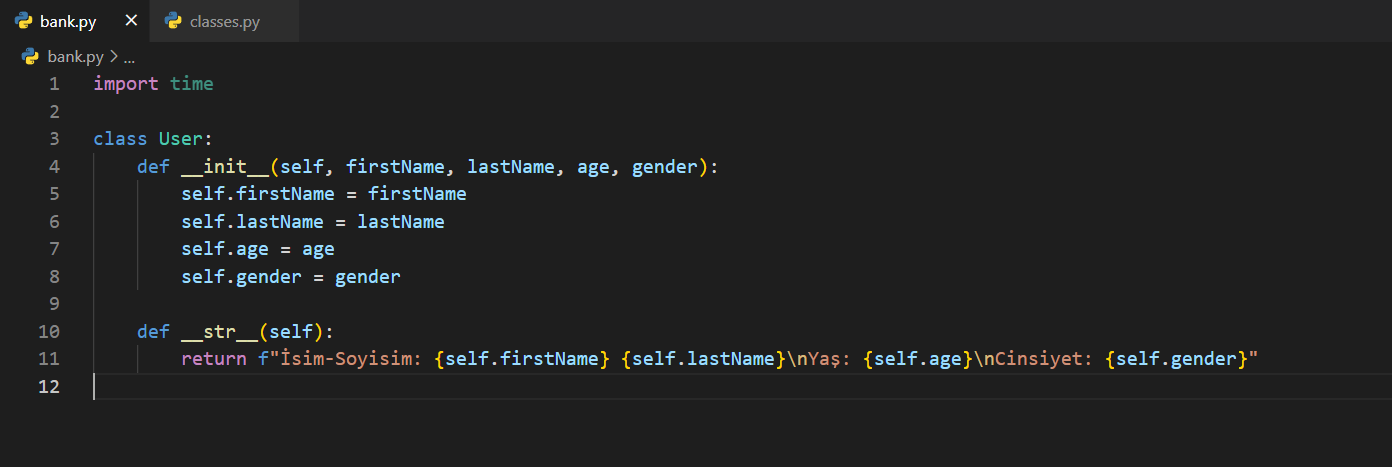Select line 1 via its line number
Image resolution: width=1392 pixels, height=467 pixels.
[53, 84]
